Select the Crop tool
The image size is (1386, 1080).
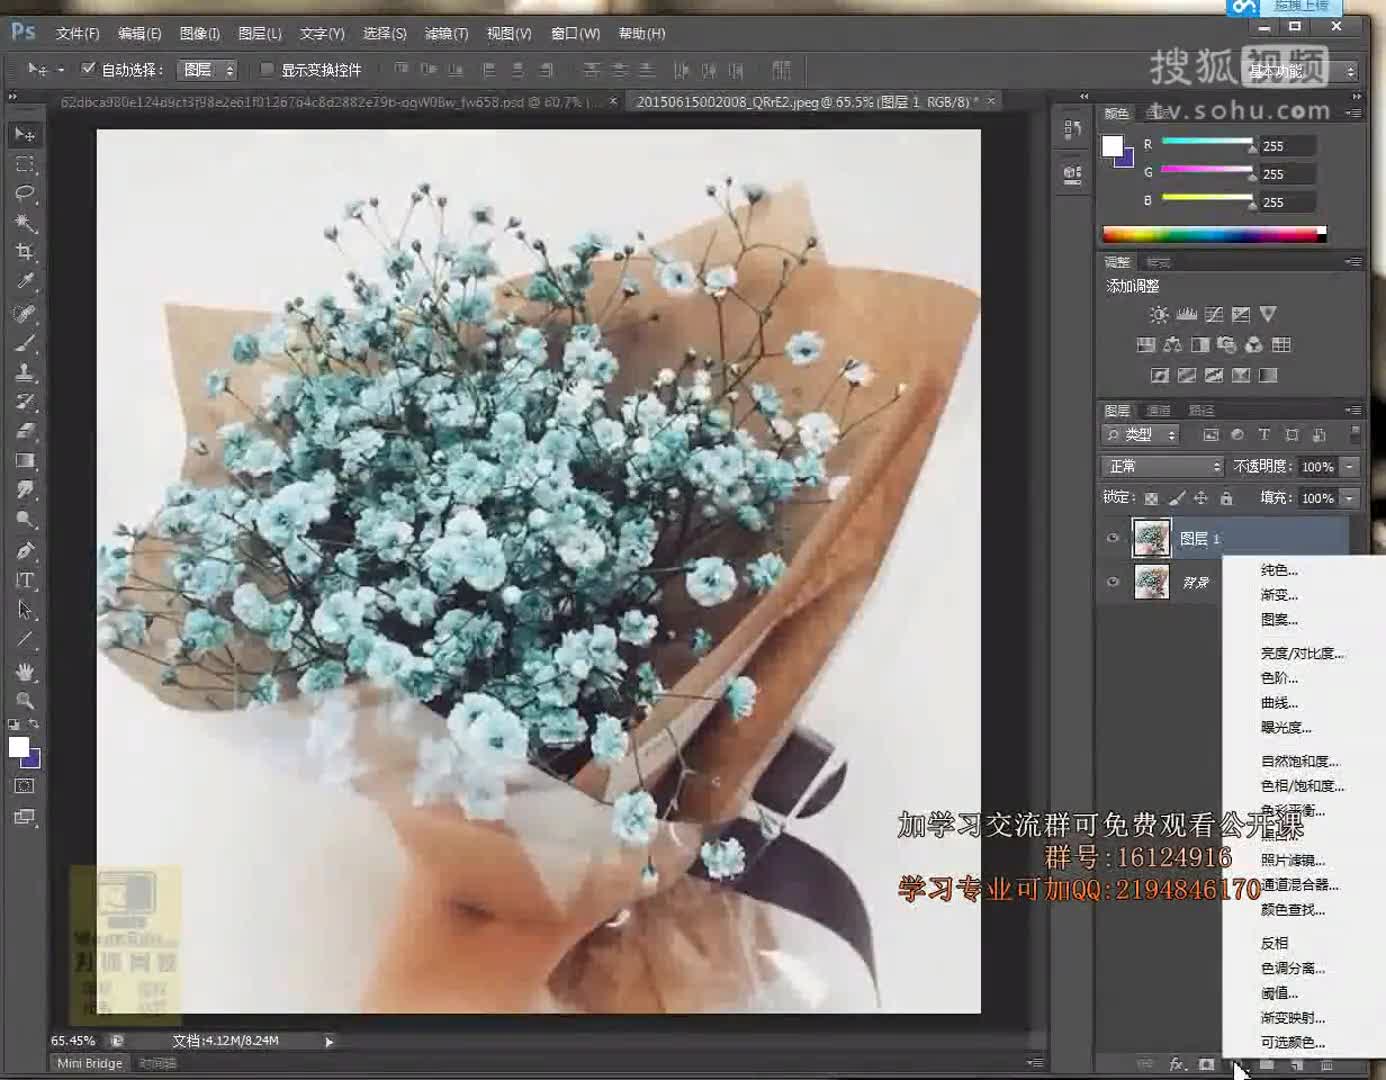pyautogui.click(x=24, y=252)
